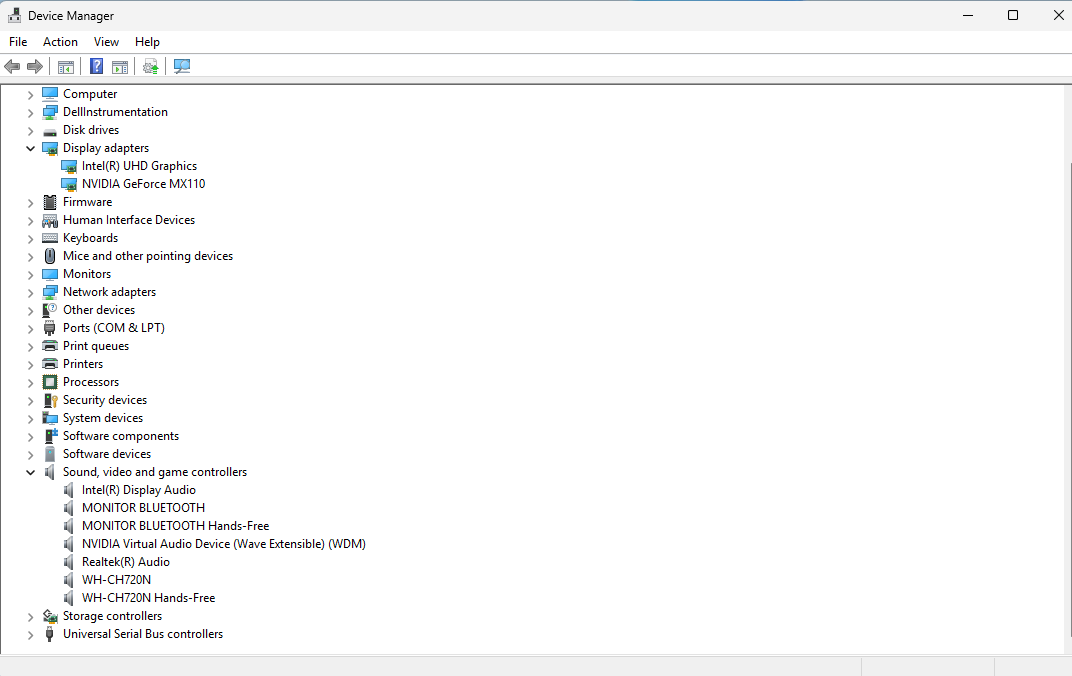Viewport: 1072px width, 676px height.
Task: Expand the Disk drives node
Action: click(30, 131)
